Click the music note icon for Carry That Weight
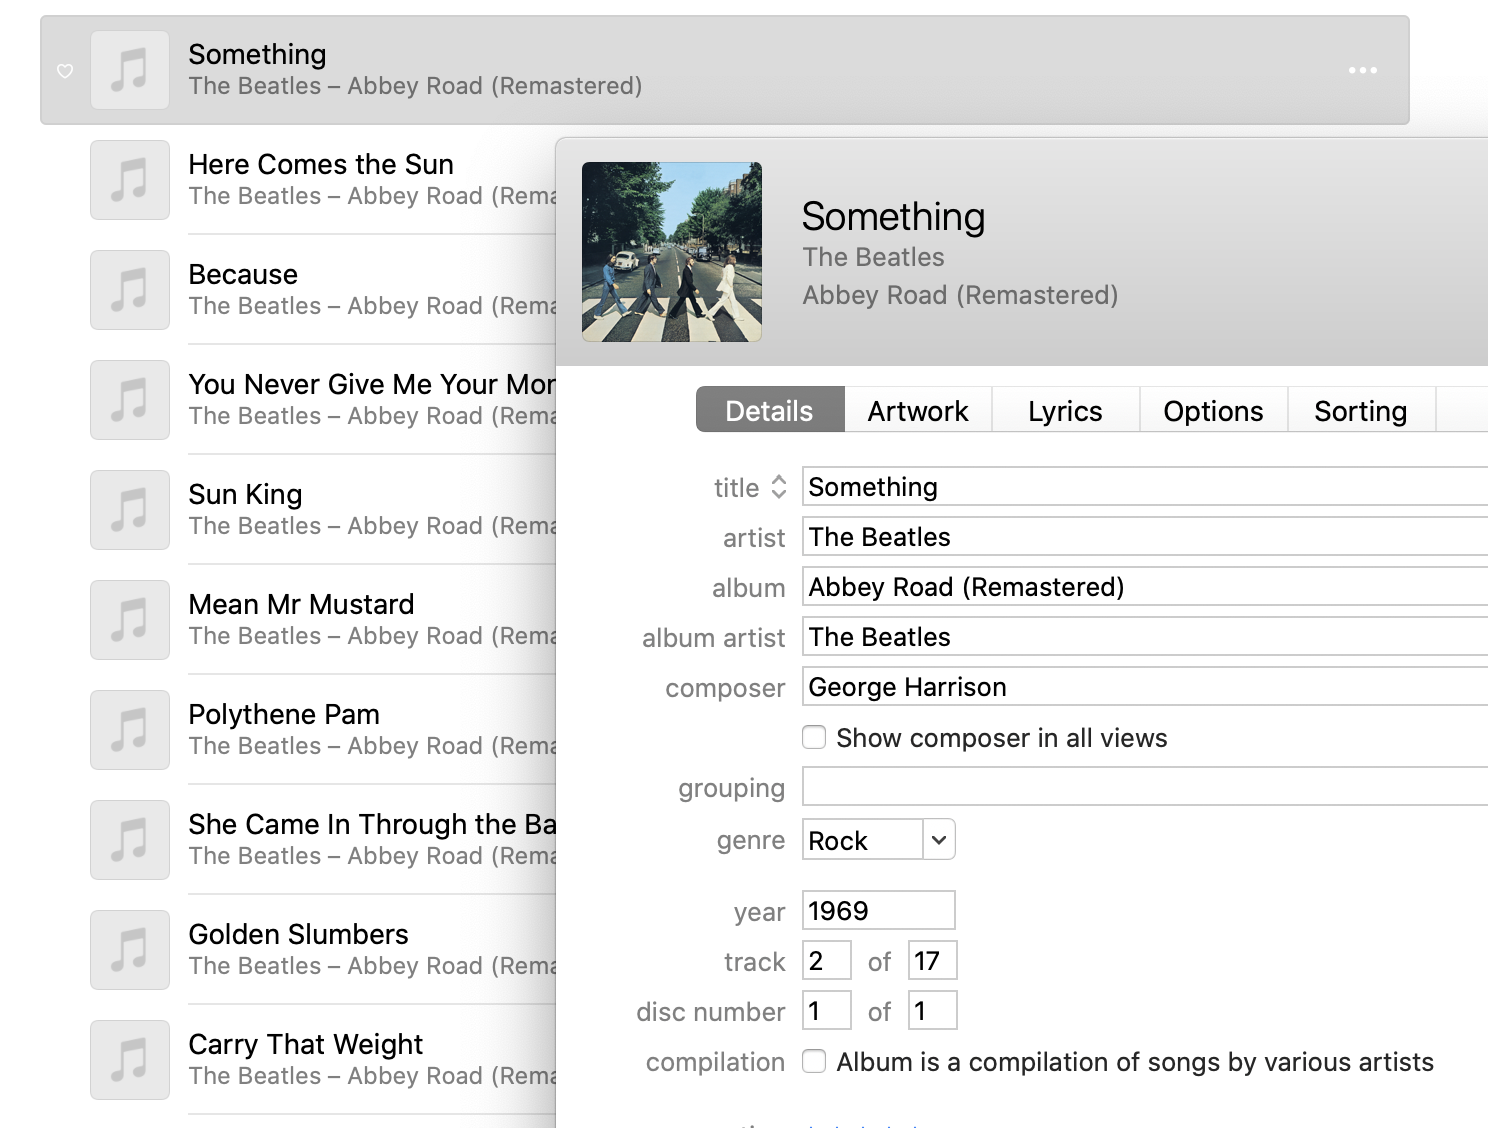The width and height of the screenshot is (1488, 1128). (130, 1060)
